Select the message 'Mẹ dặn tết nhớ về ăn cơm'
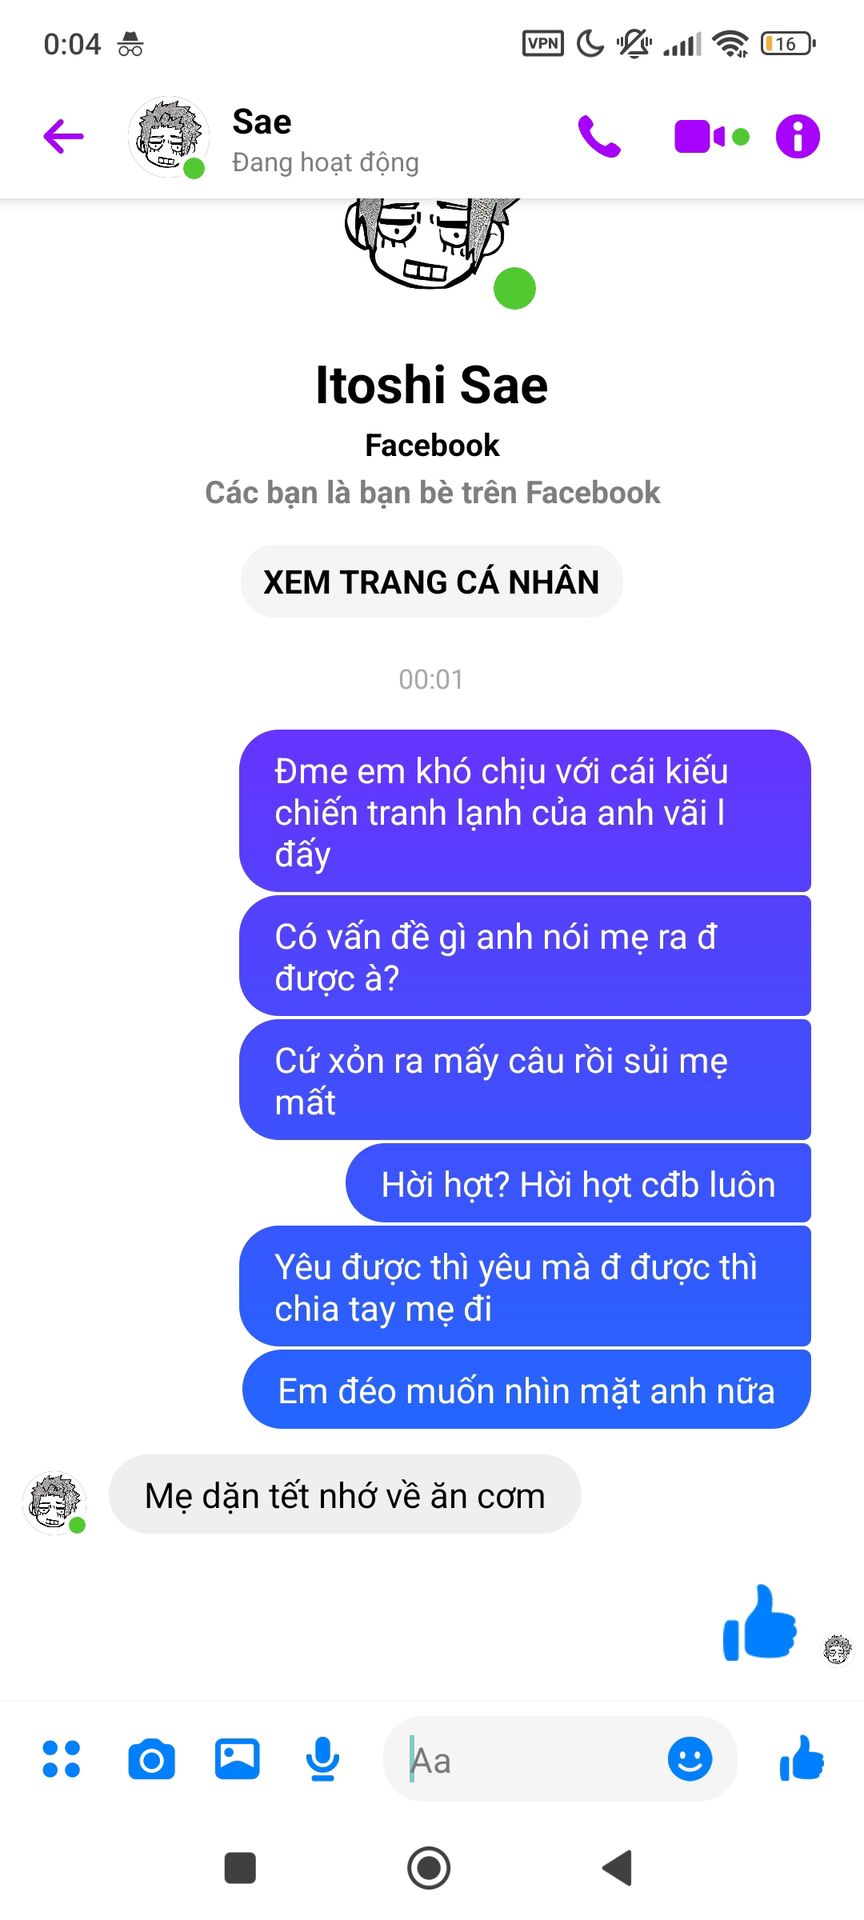Screen dimensions: 864x1920 pos(345,1495)
